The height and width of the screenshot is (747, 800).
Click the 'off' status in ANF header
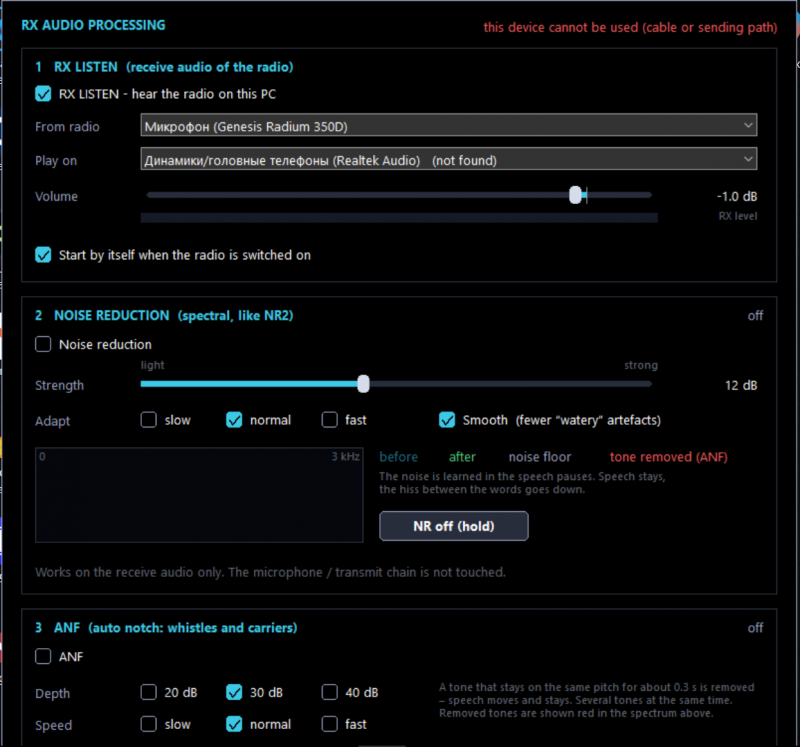(x=755, y=628)
